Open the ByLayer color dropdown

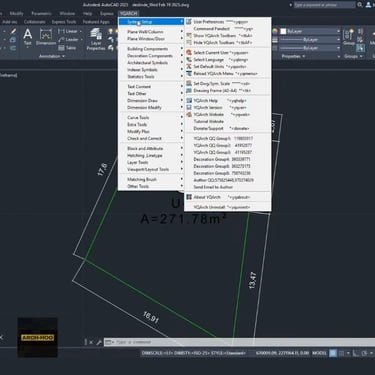(x=309, y=31)
